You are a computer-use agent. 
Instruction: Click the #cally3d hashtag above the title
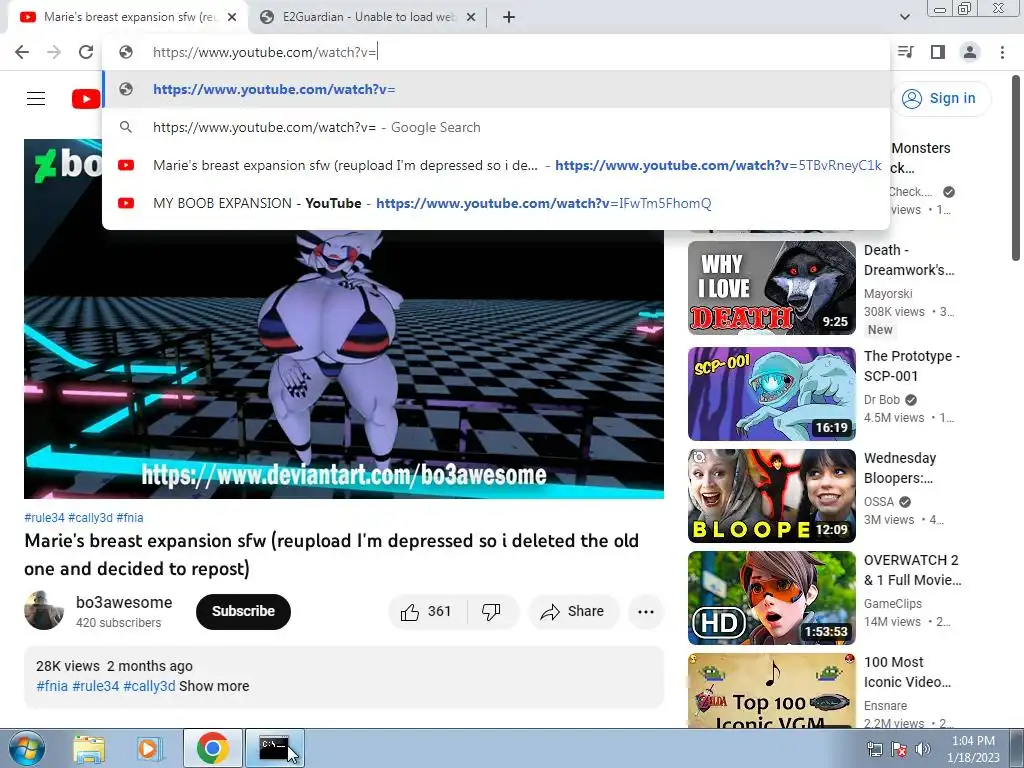point(90,518)
